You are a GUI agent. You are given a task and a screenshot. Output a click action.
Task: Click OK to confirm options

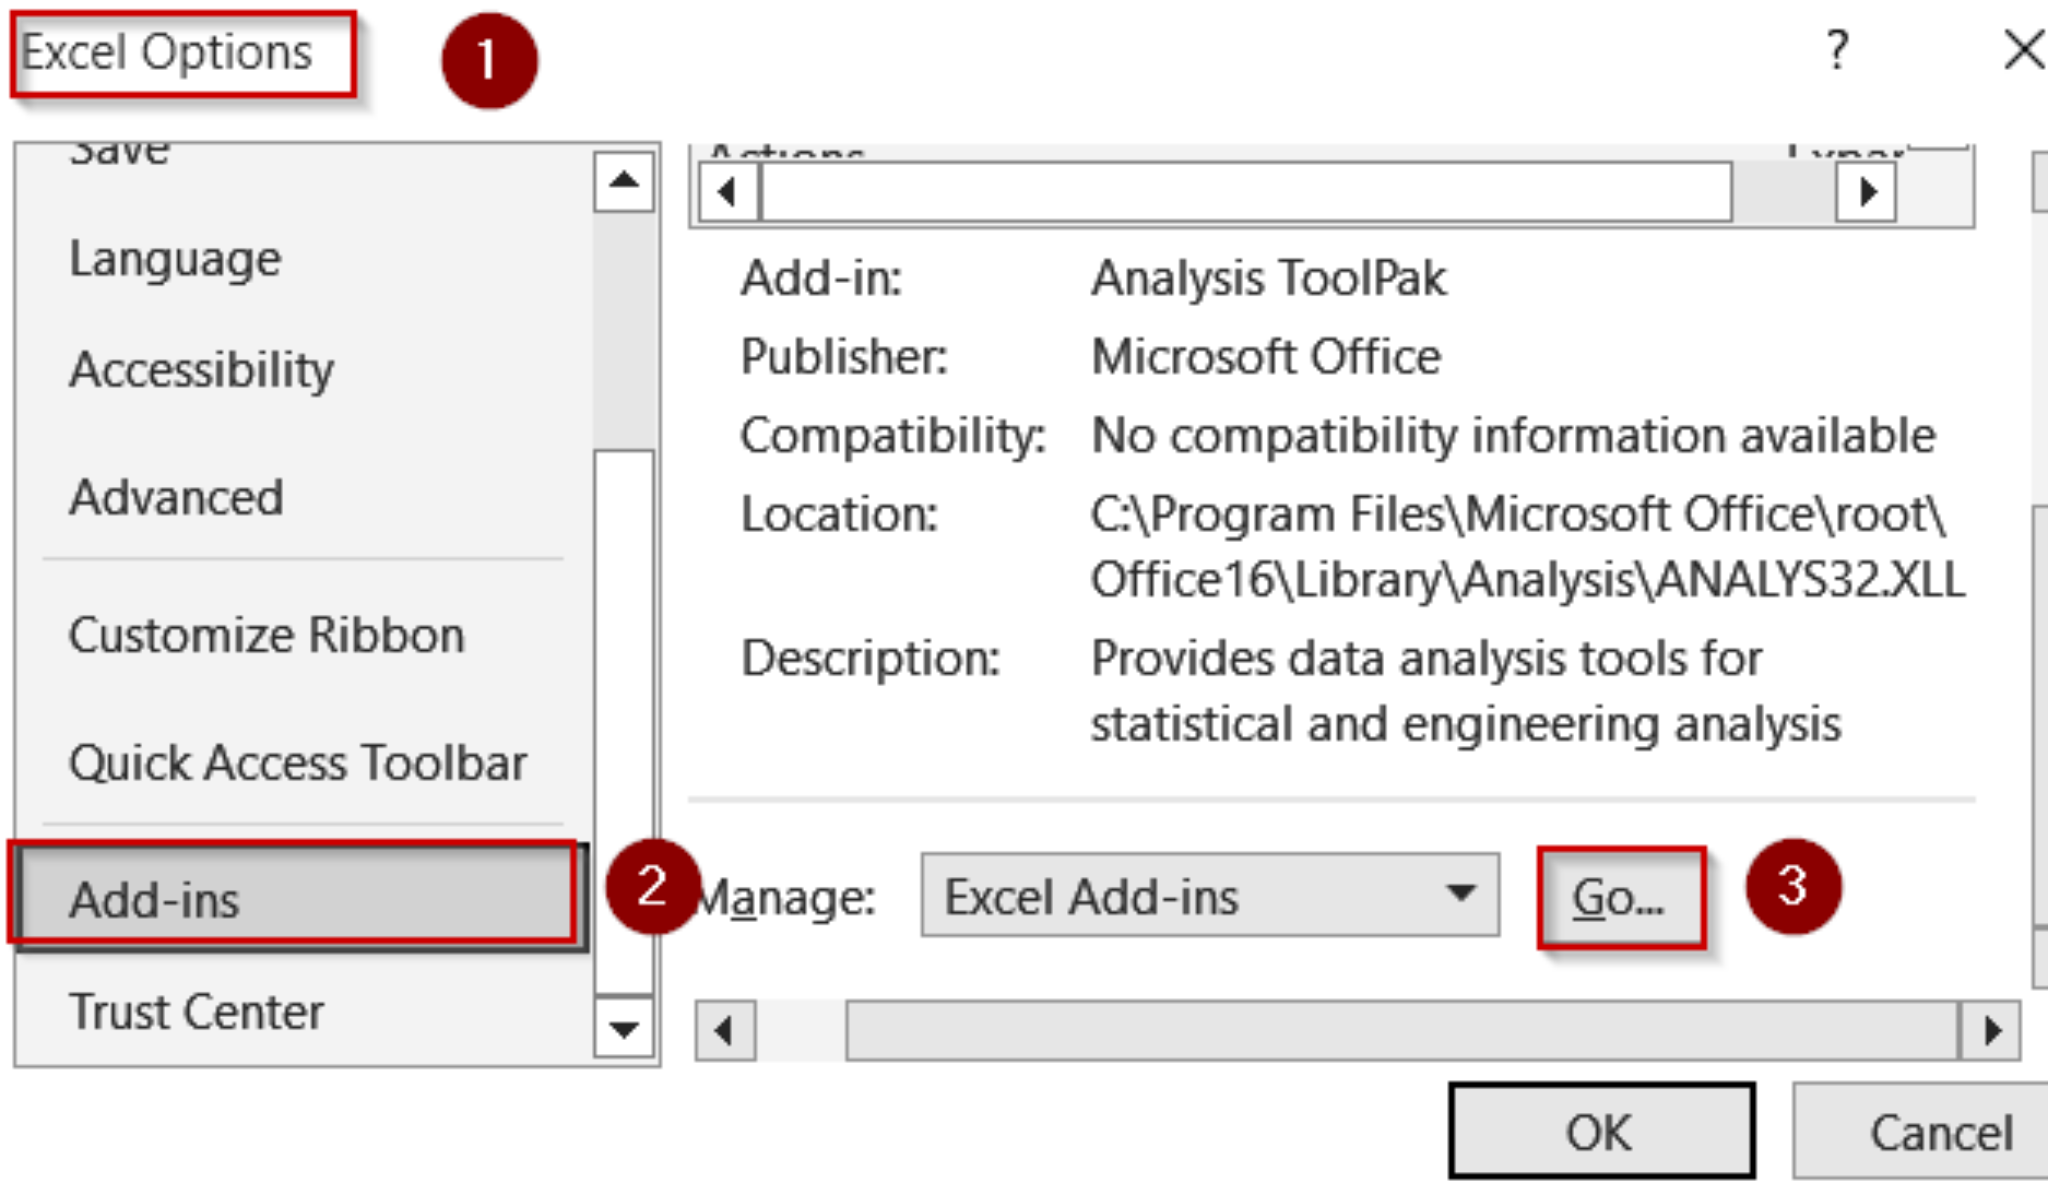(x=1601, y=1131)
